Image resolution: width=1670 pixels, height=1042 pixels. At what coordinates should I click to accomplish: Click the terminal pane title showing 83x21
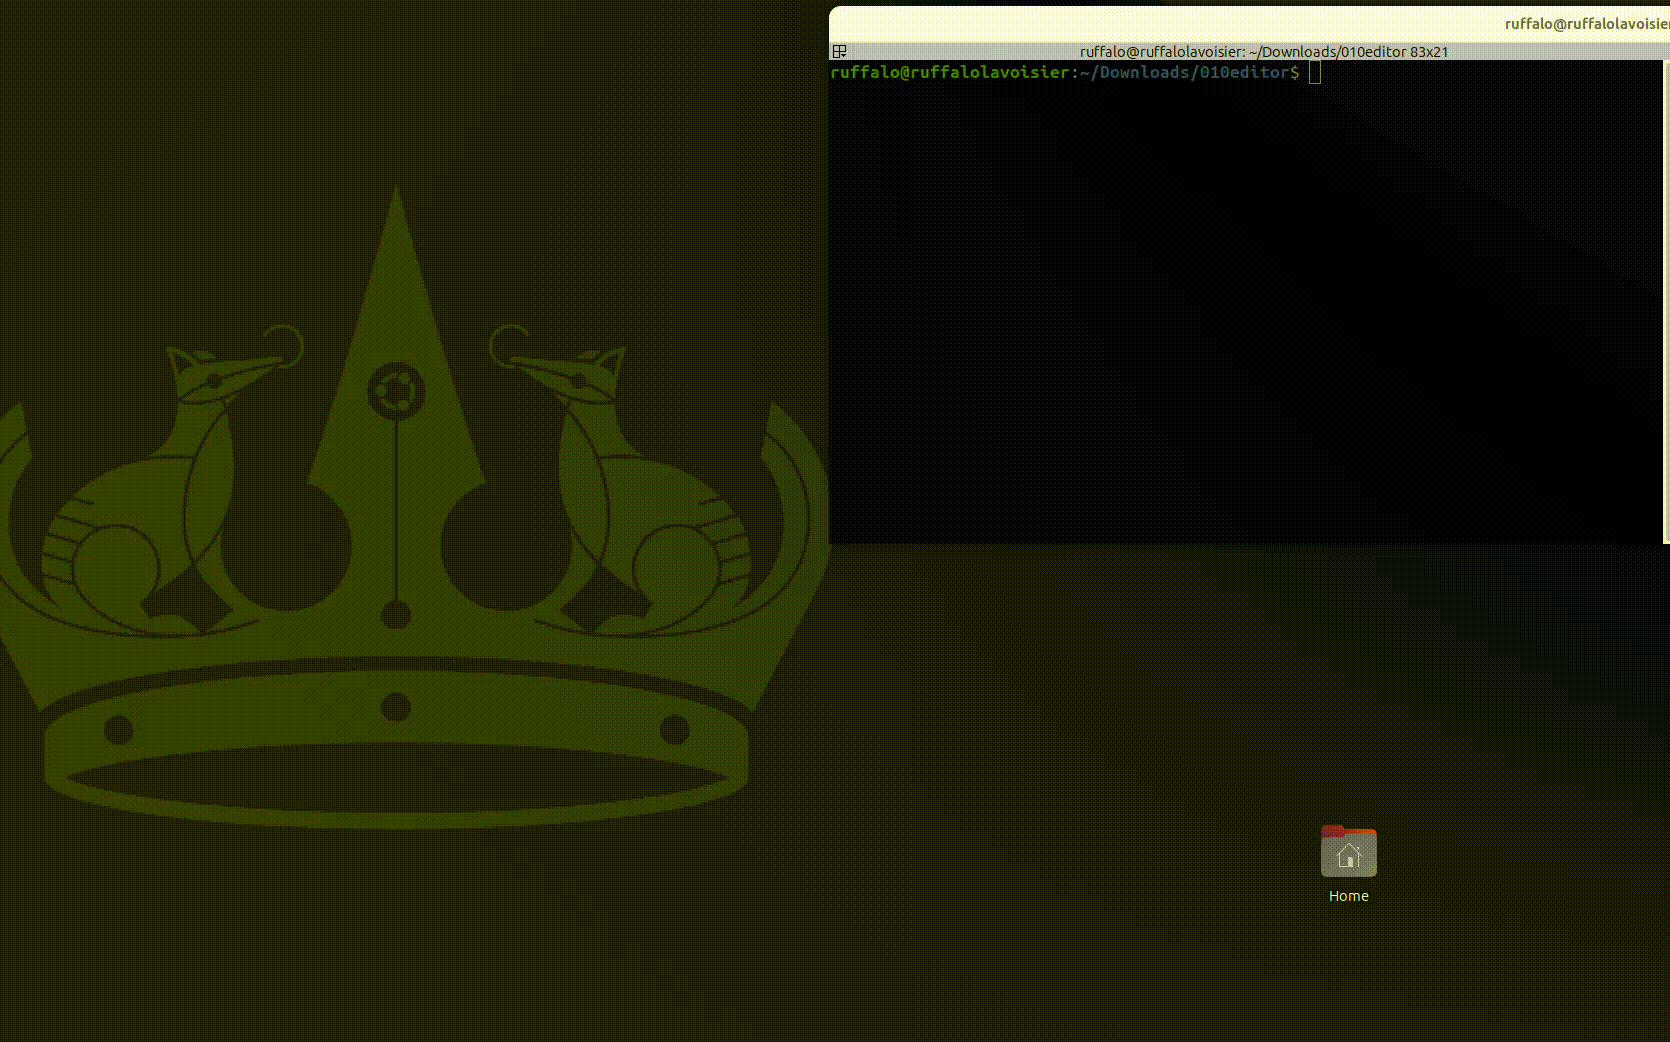click(x=1263, y=52)
